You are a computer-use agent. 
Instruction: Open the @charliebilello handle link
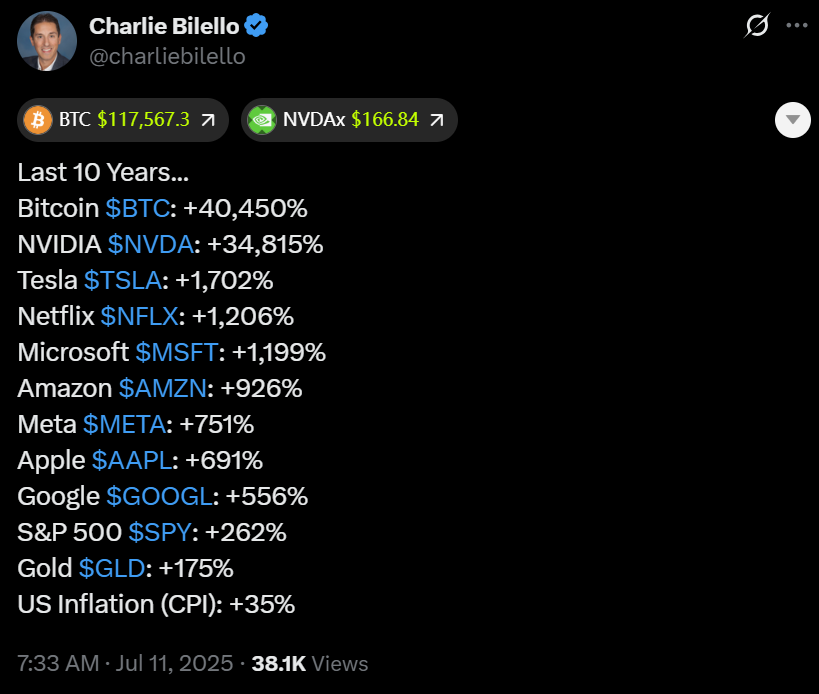(167, 56)
